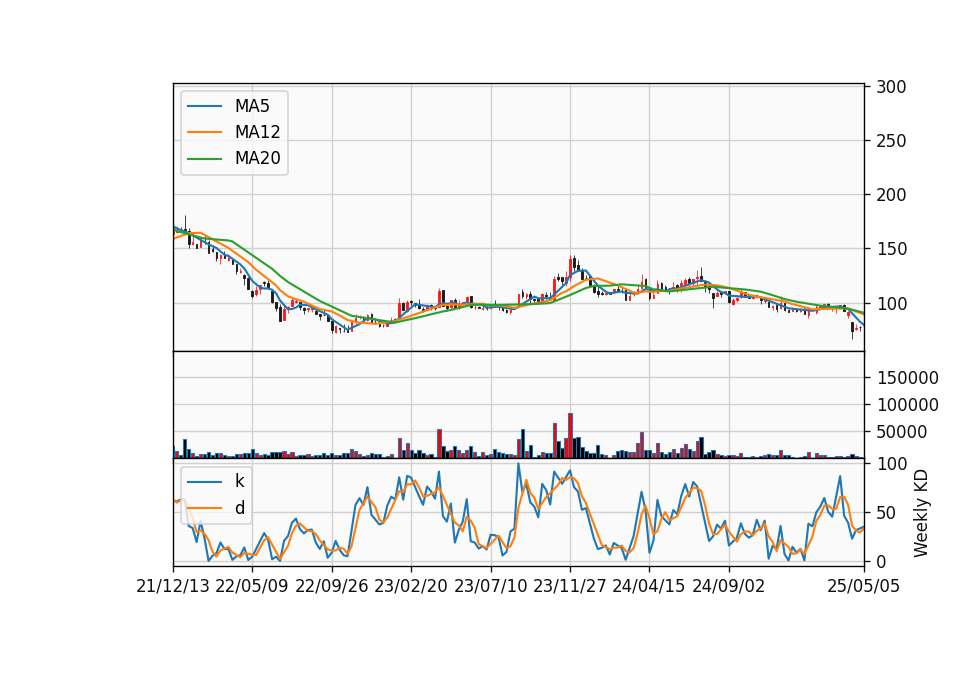Click the 23/07/10 date label

coord(490,586)
